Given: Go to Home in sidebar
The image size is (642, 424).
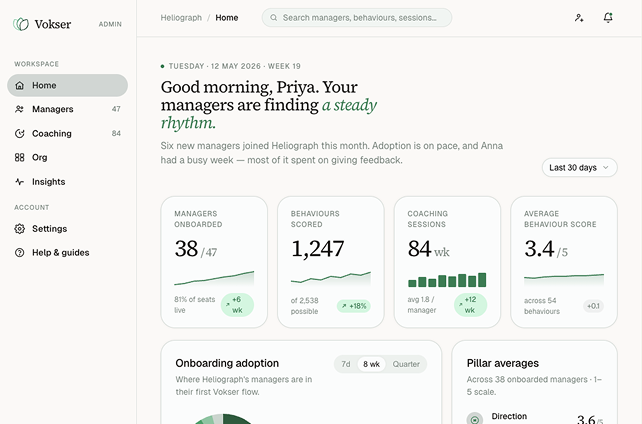Looking at the screenshot, I should coord(67,85).
